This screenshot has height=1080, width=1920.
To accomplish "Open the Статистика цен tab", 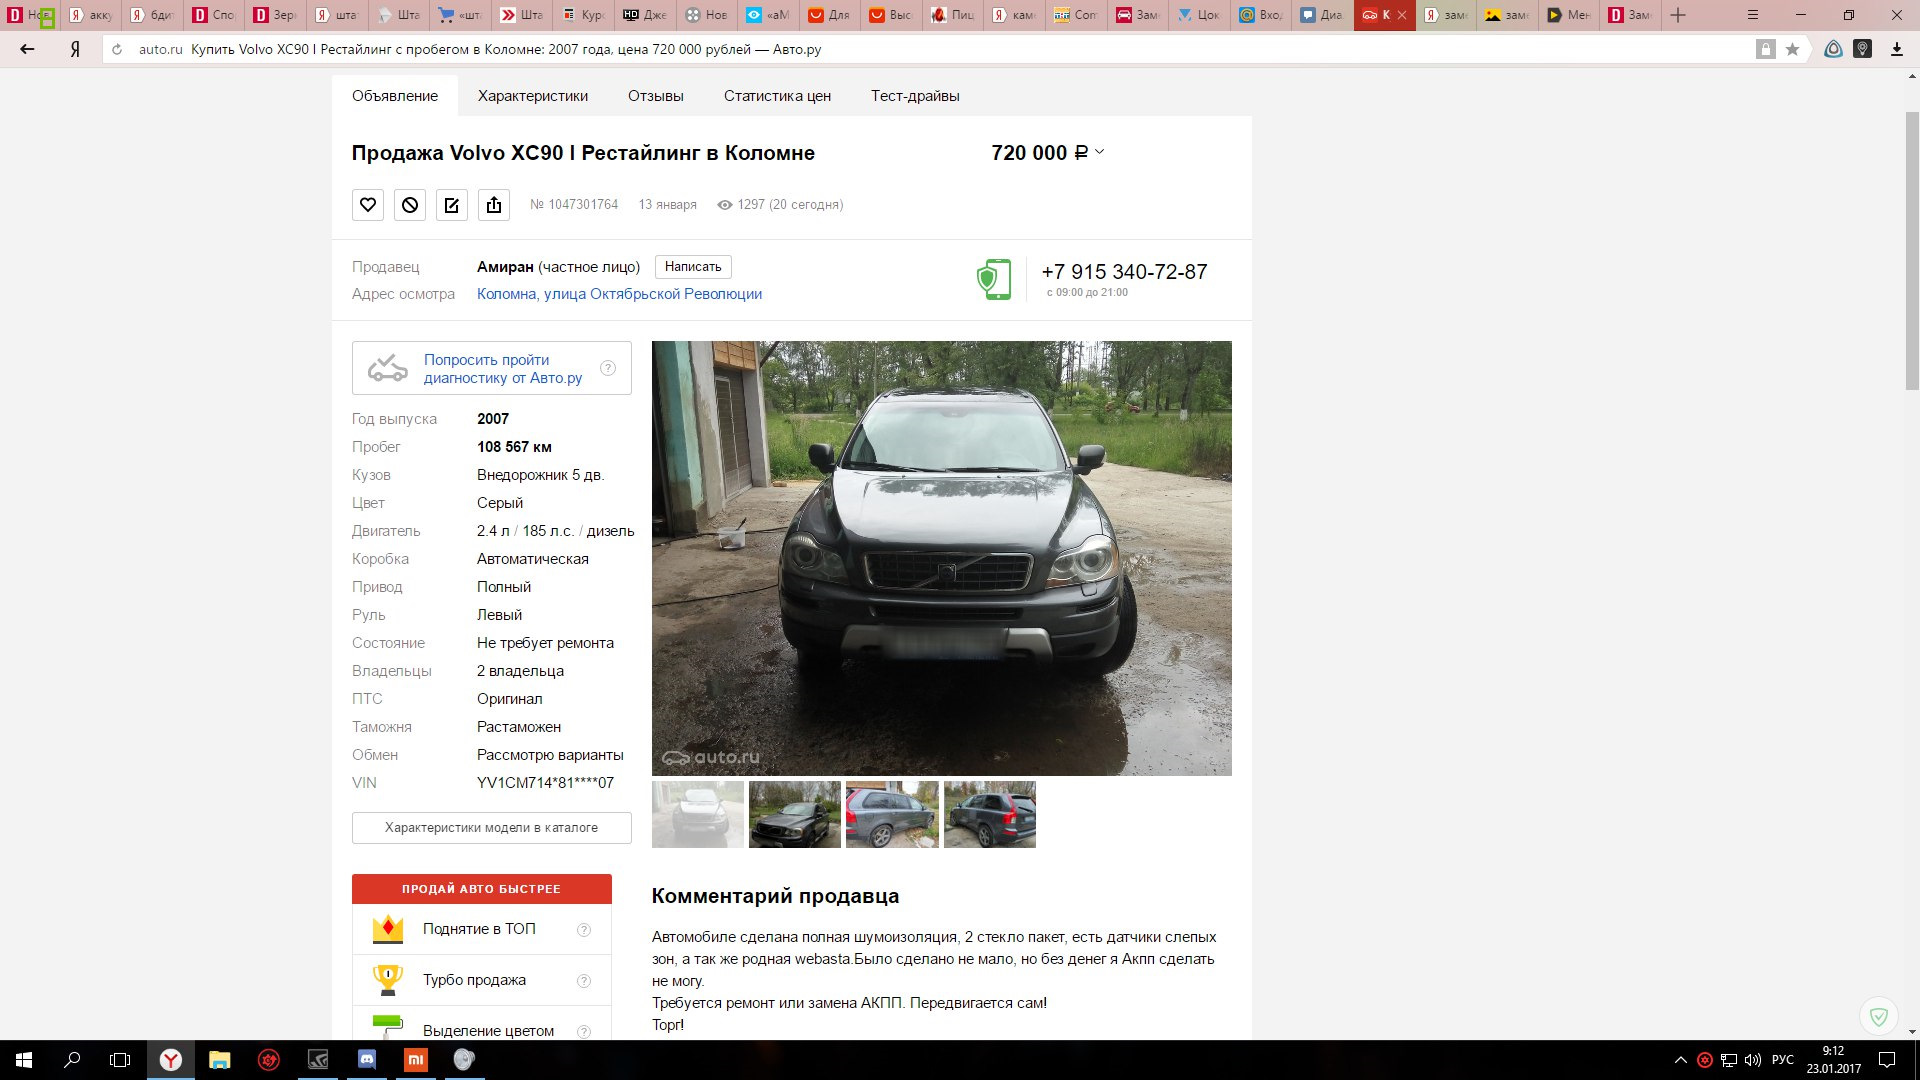I will click(777, 96).
